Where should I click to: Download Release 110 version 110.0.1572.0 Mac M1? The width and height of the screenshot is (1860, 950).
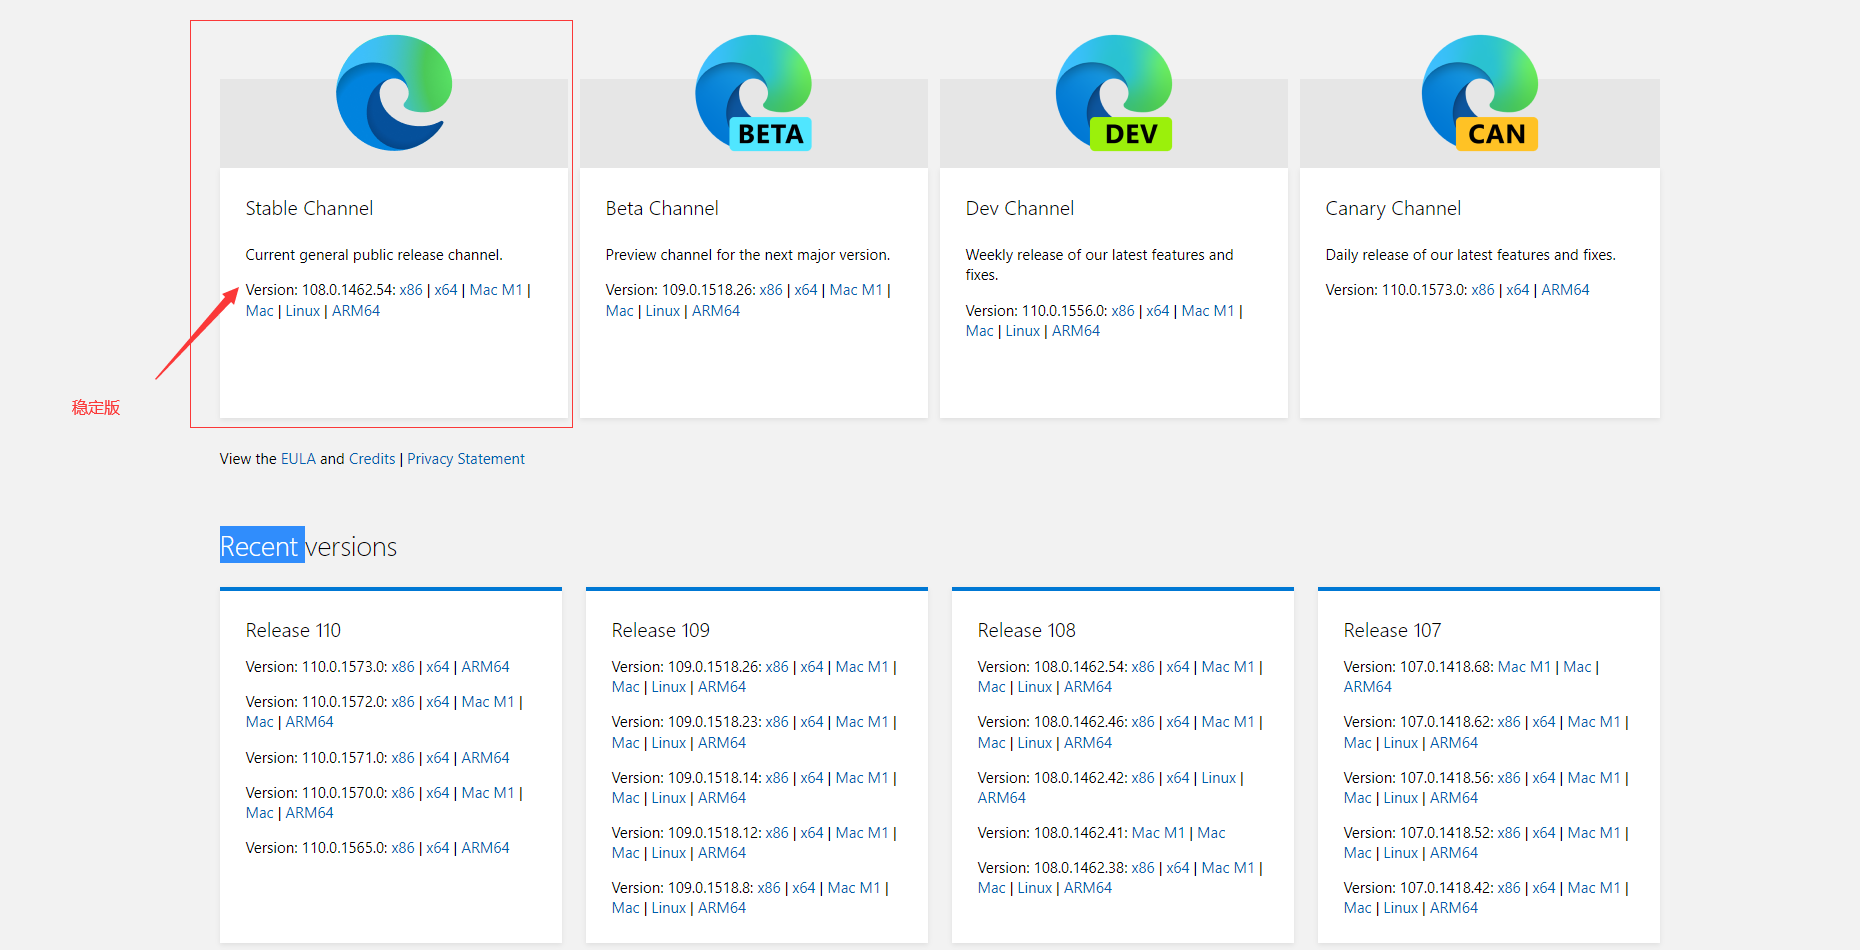[488, 702]
